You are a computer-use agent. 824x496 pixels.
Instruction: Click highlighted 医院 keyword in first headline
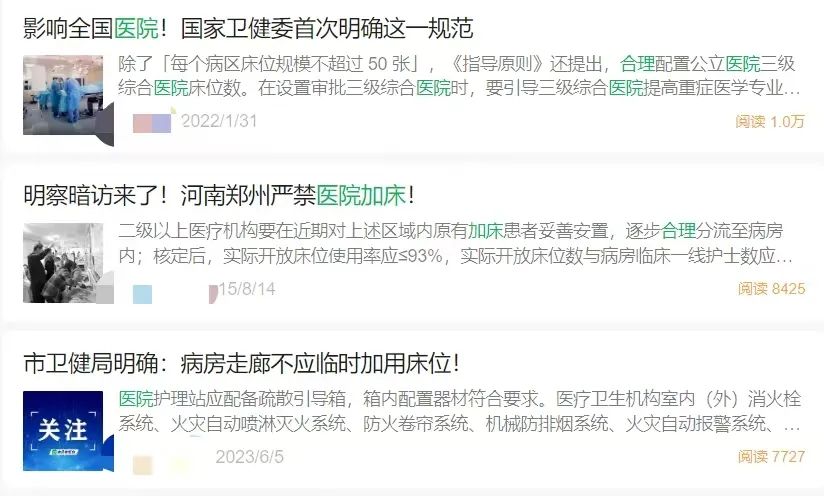pos(136,28)
